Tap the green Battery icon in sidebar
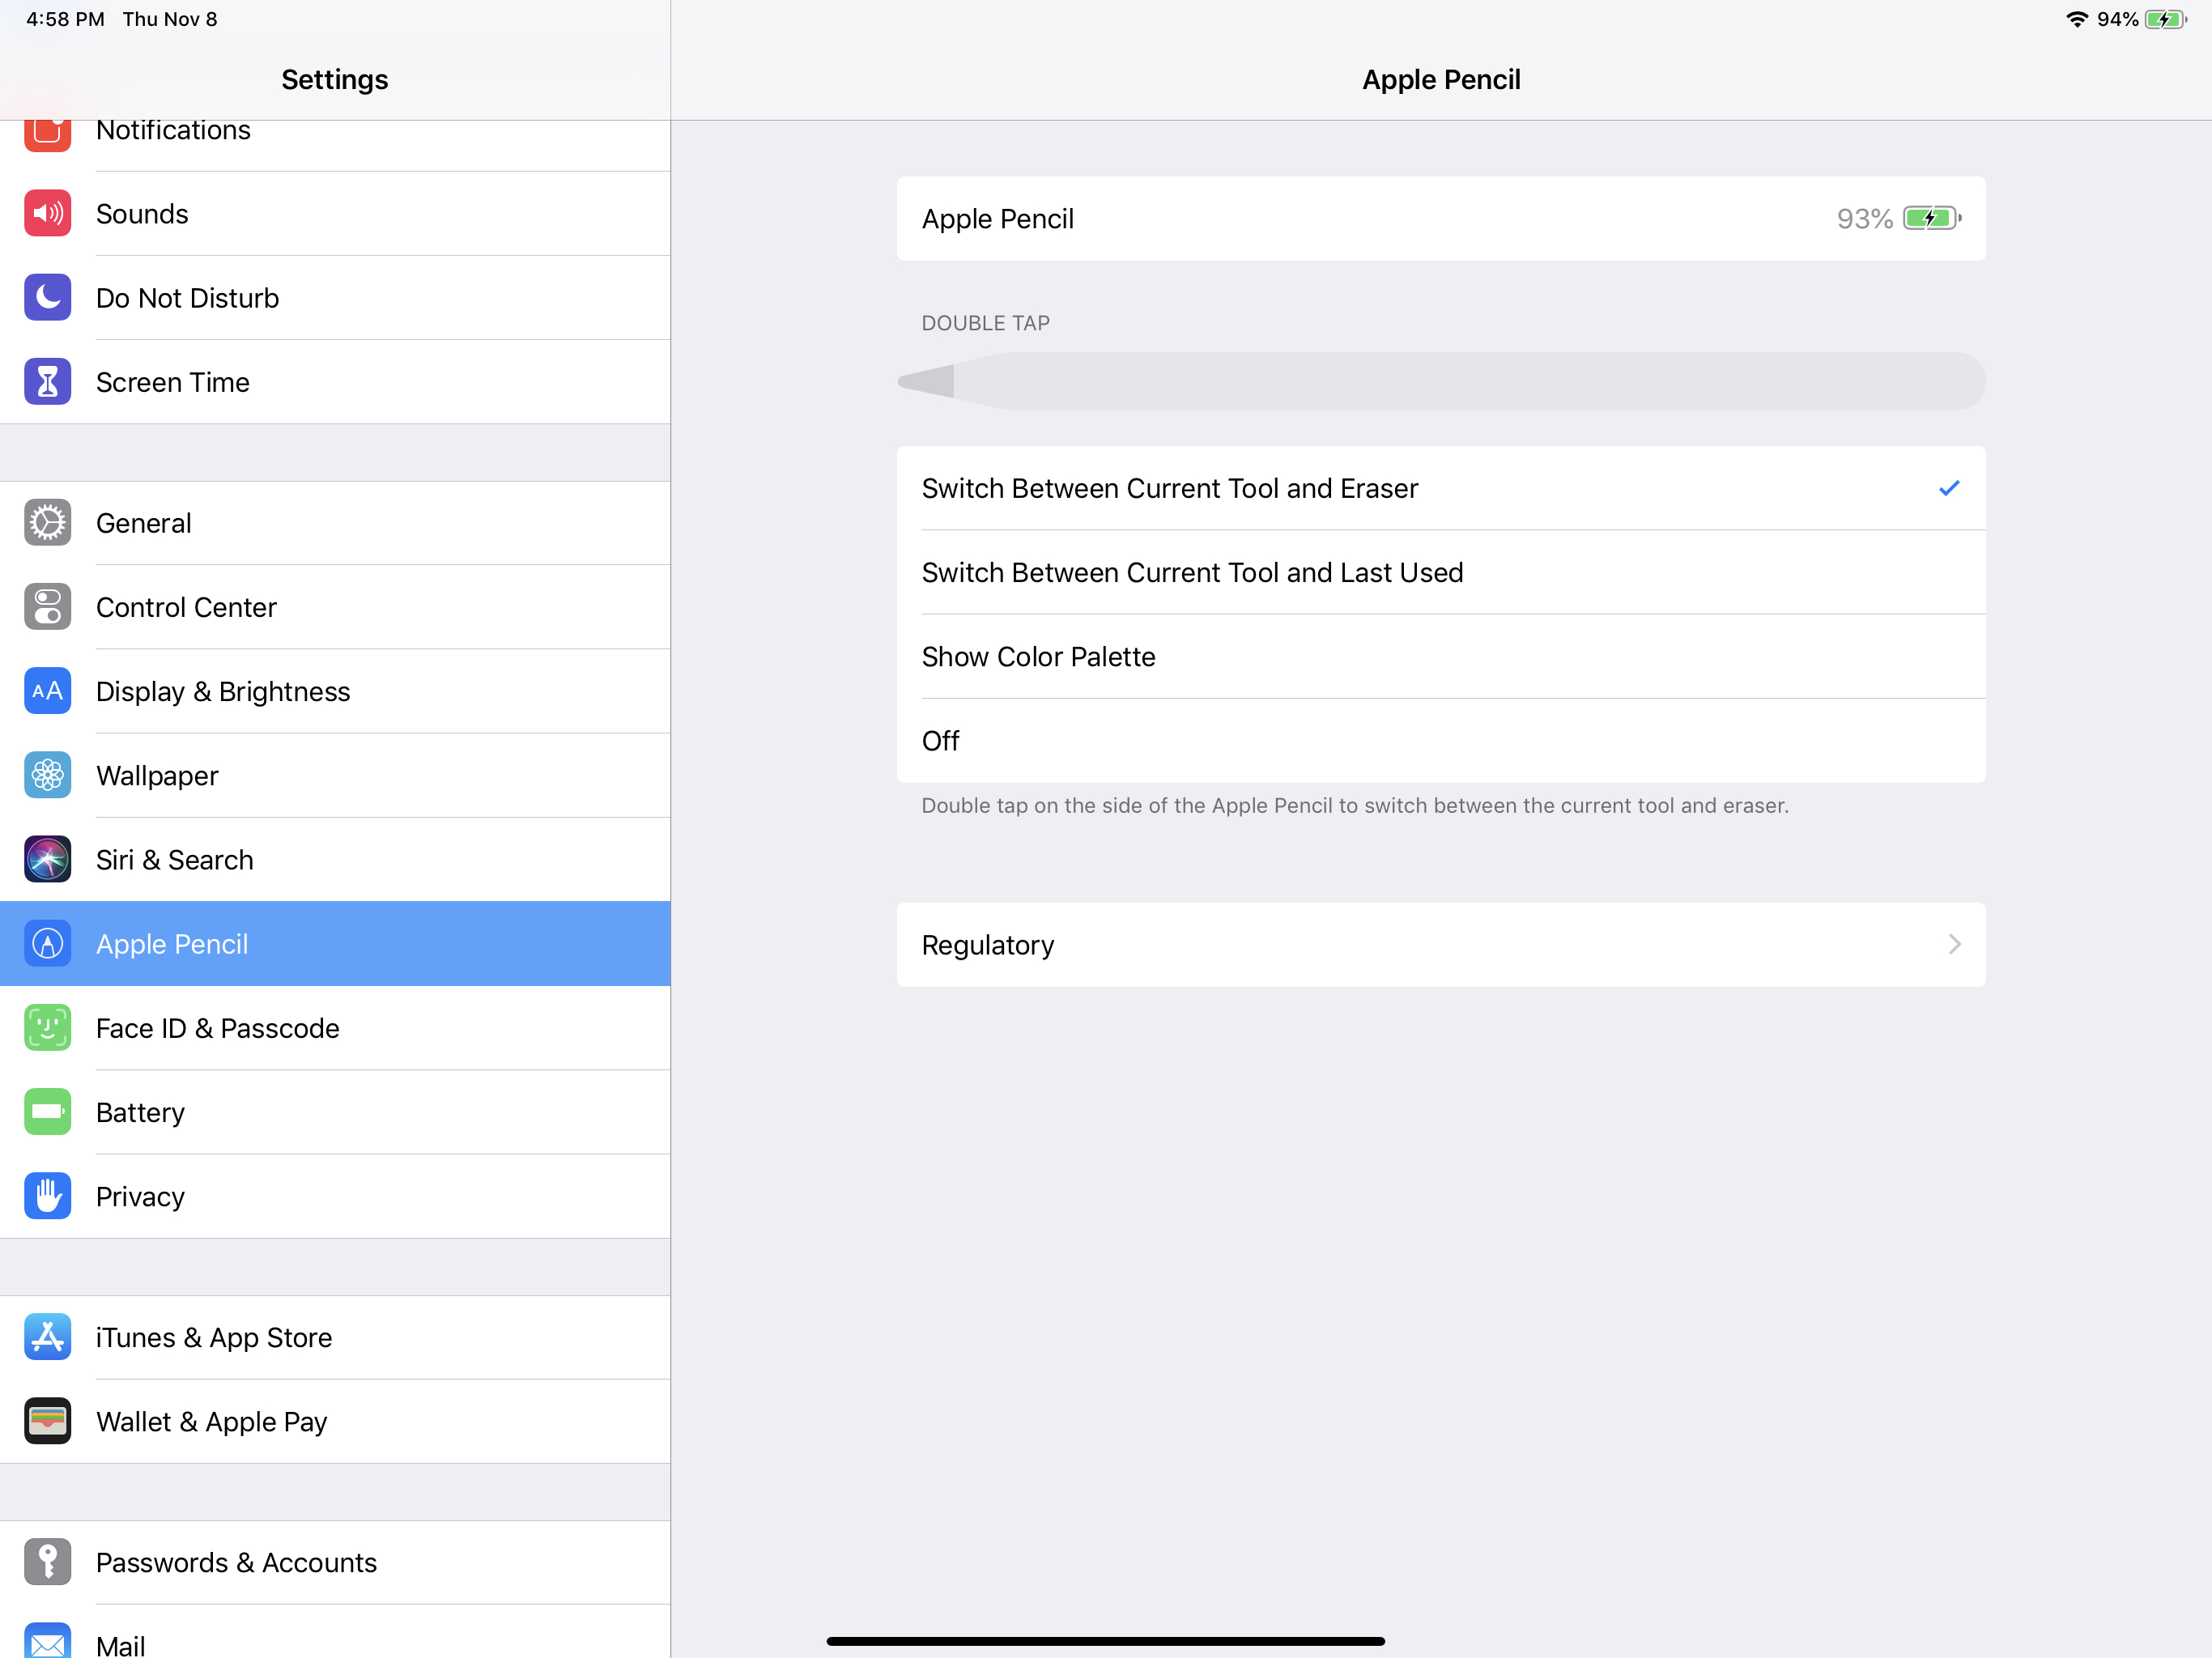 click(47, 1112)
